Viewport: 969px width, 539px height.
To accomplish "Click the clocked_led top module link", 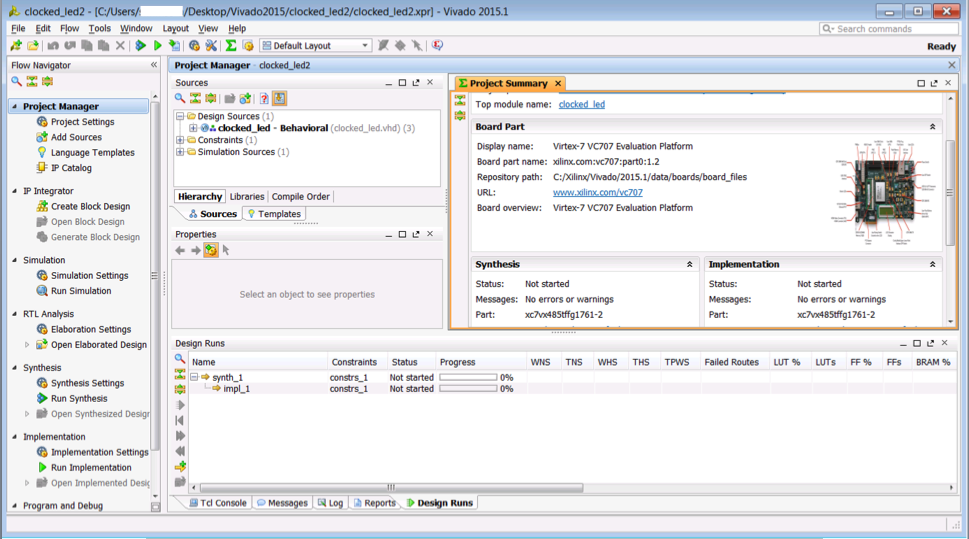I will (x=582, y=104).
